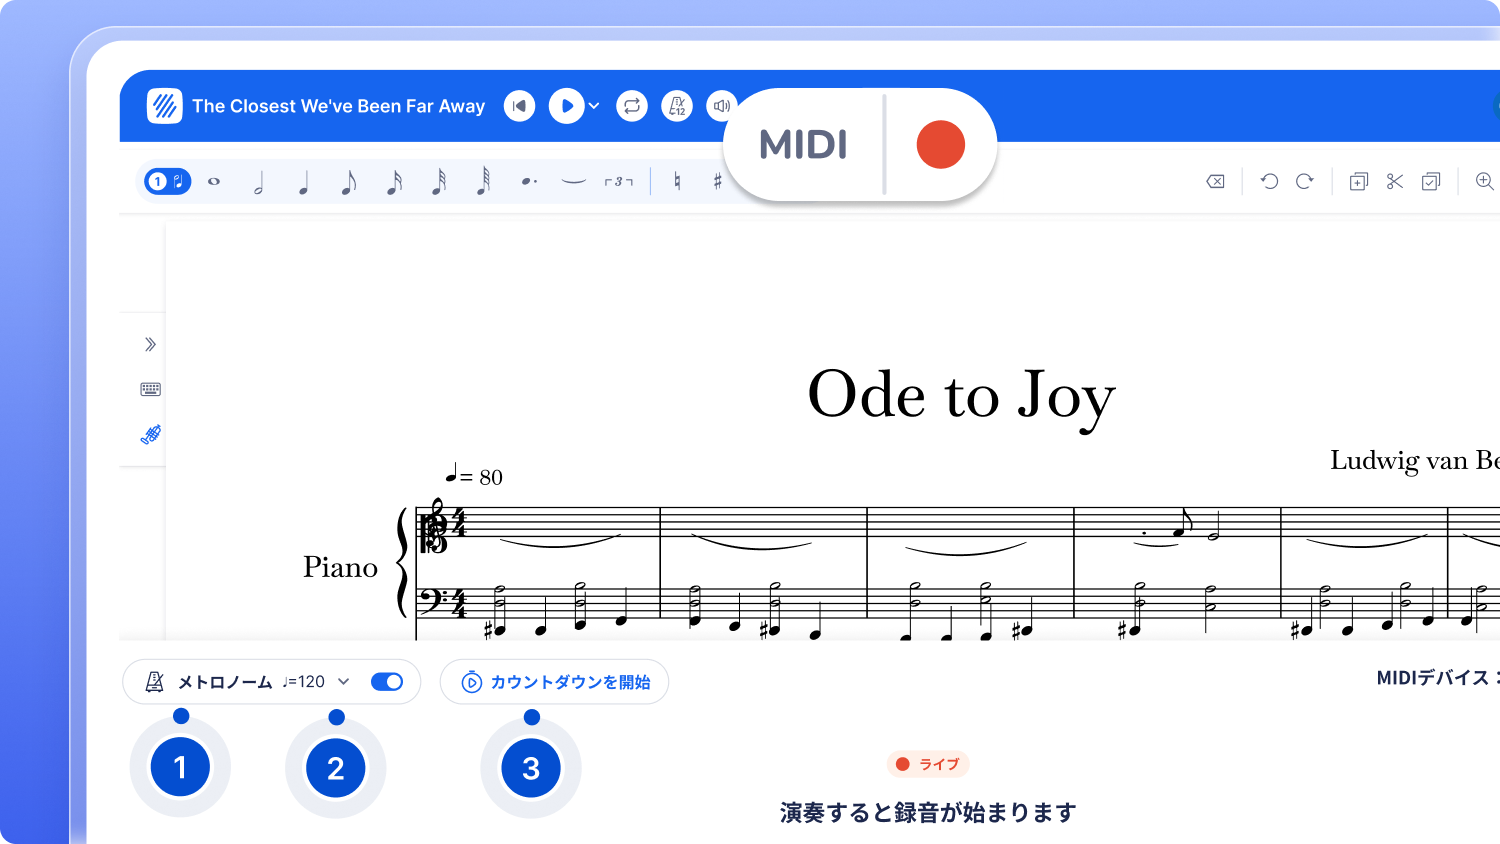
Task: Click the paste clipboard icon
Action: (x=1431, y=181)
